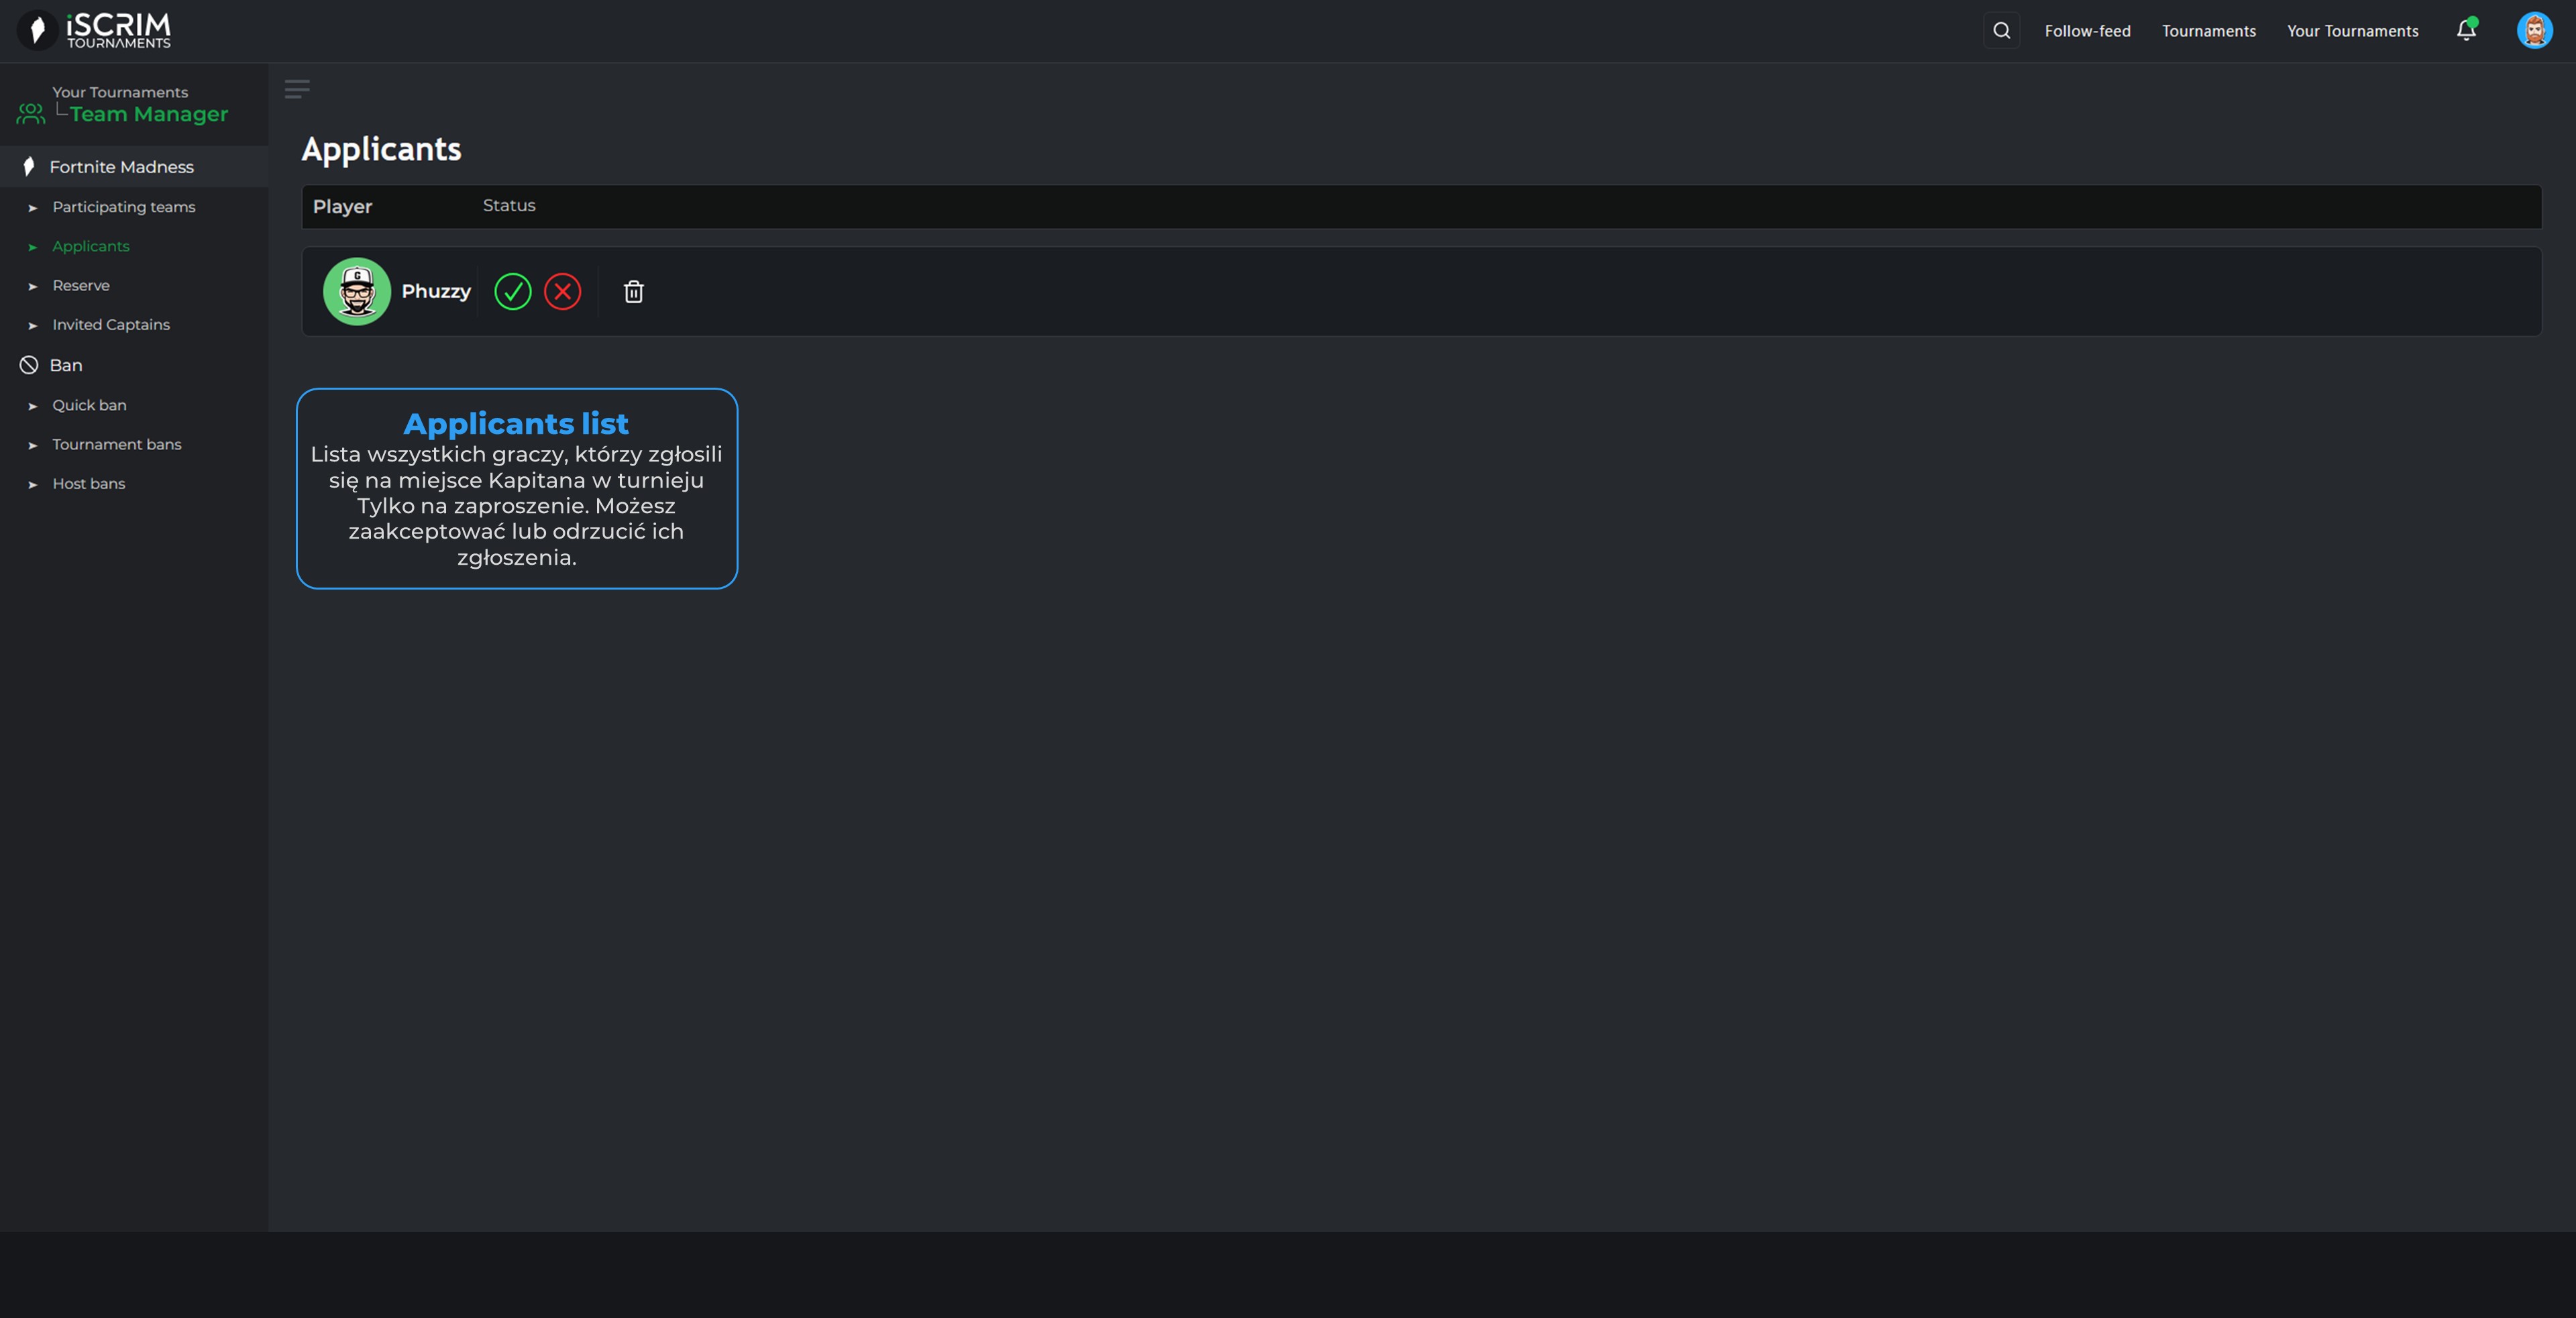2576x1318 pixels.
Task: Go to the Follow-feed menu item
Action: 2087,31
